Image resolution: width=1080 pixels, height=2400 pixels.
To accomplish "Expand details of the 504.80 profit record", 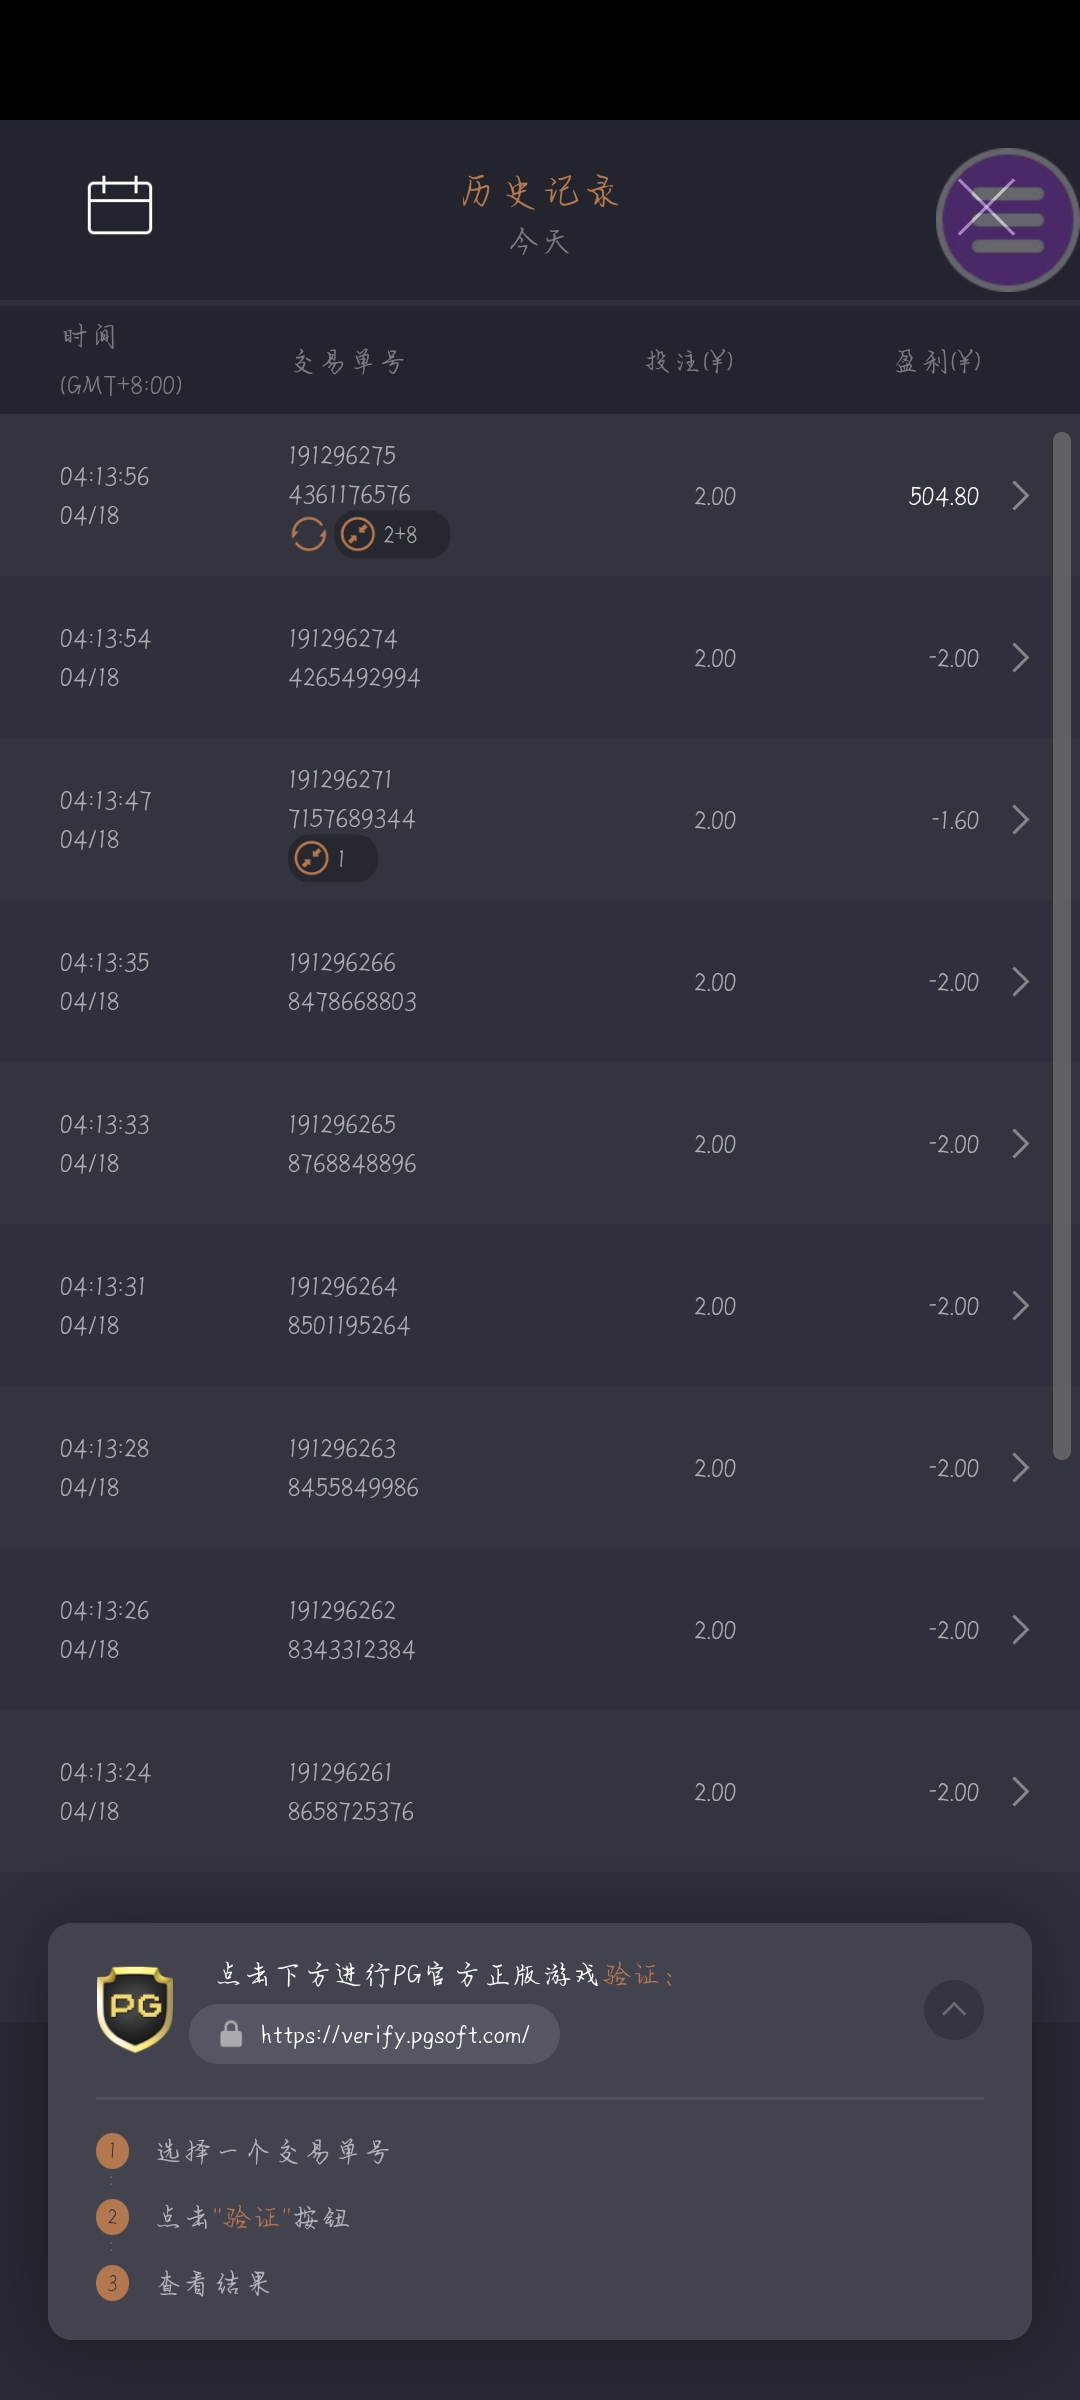I will point(1020,496).
